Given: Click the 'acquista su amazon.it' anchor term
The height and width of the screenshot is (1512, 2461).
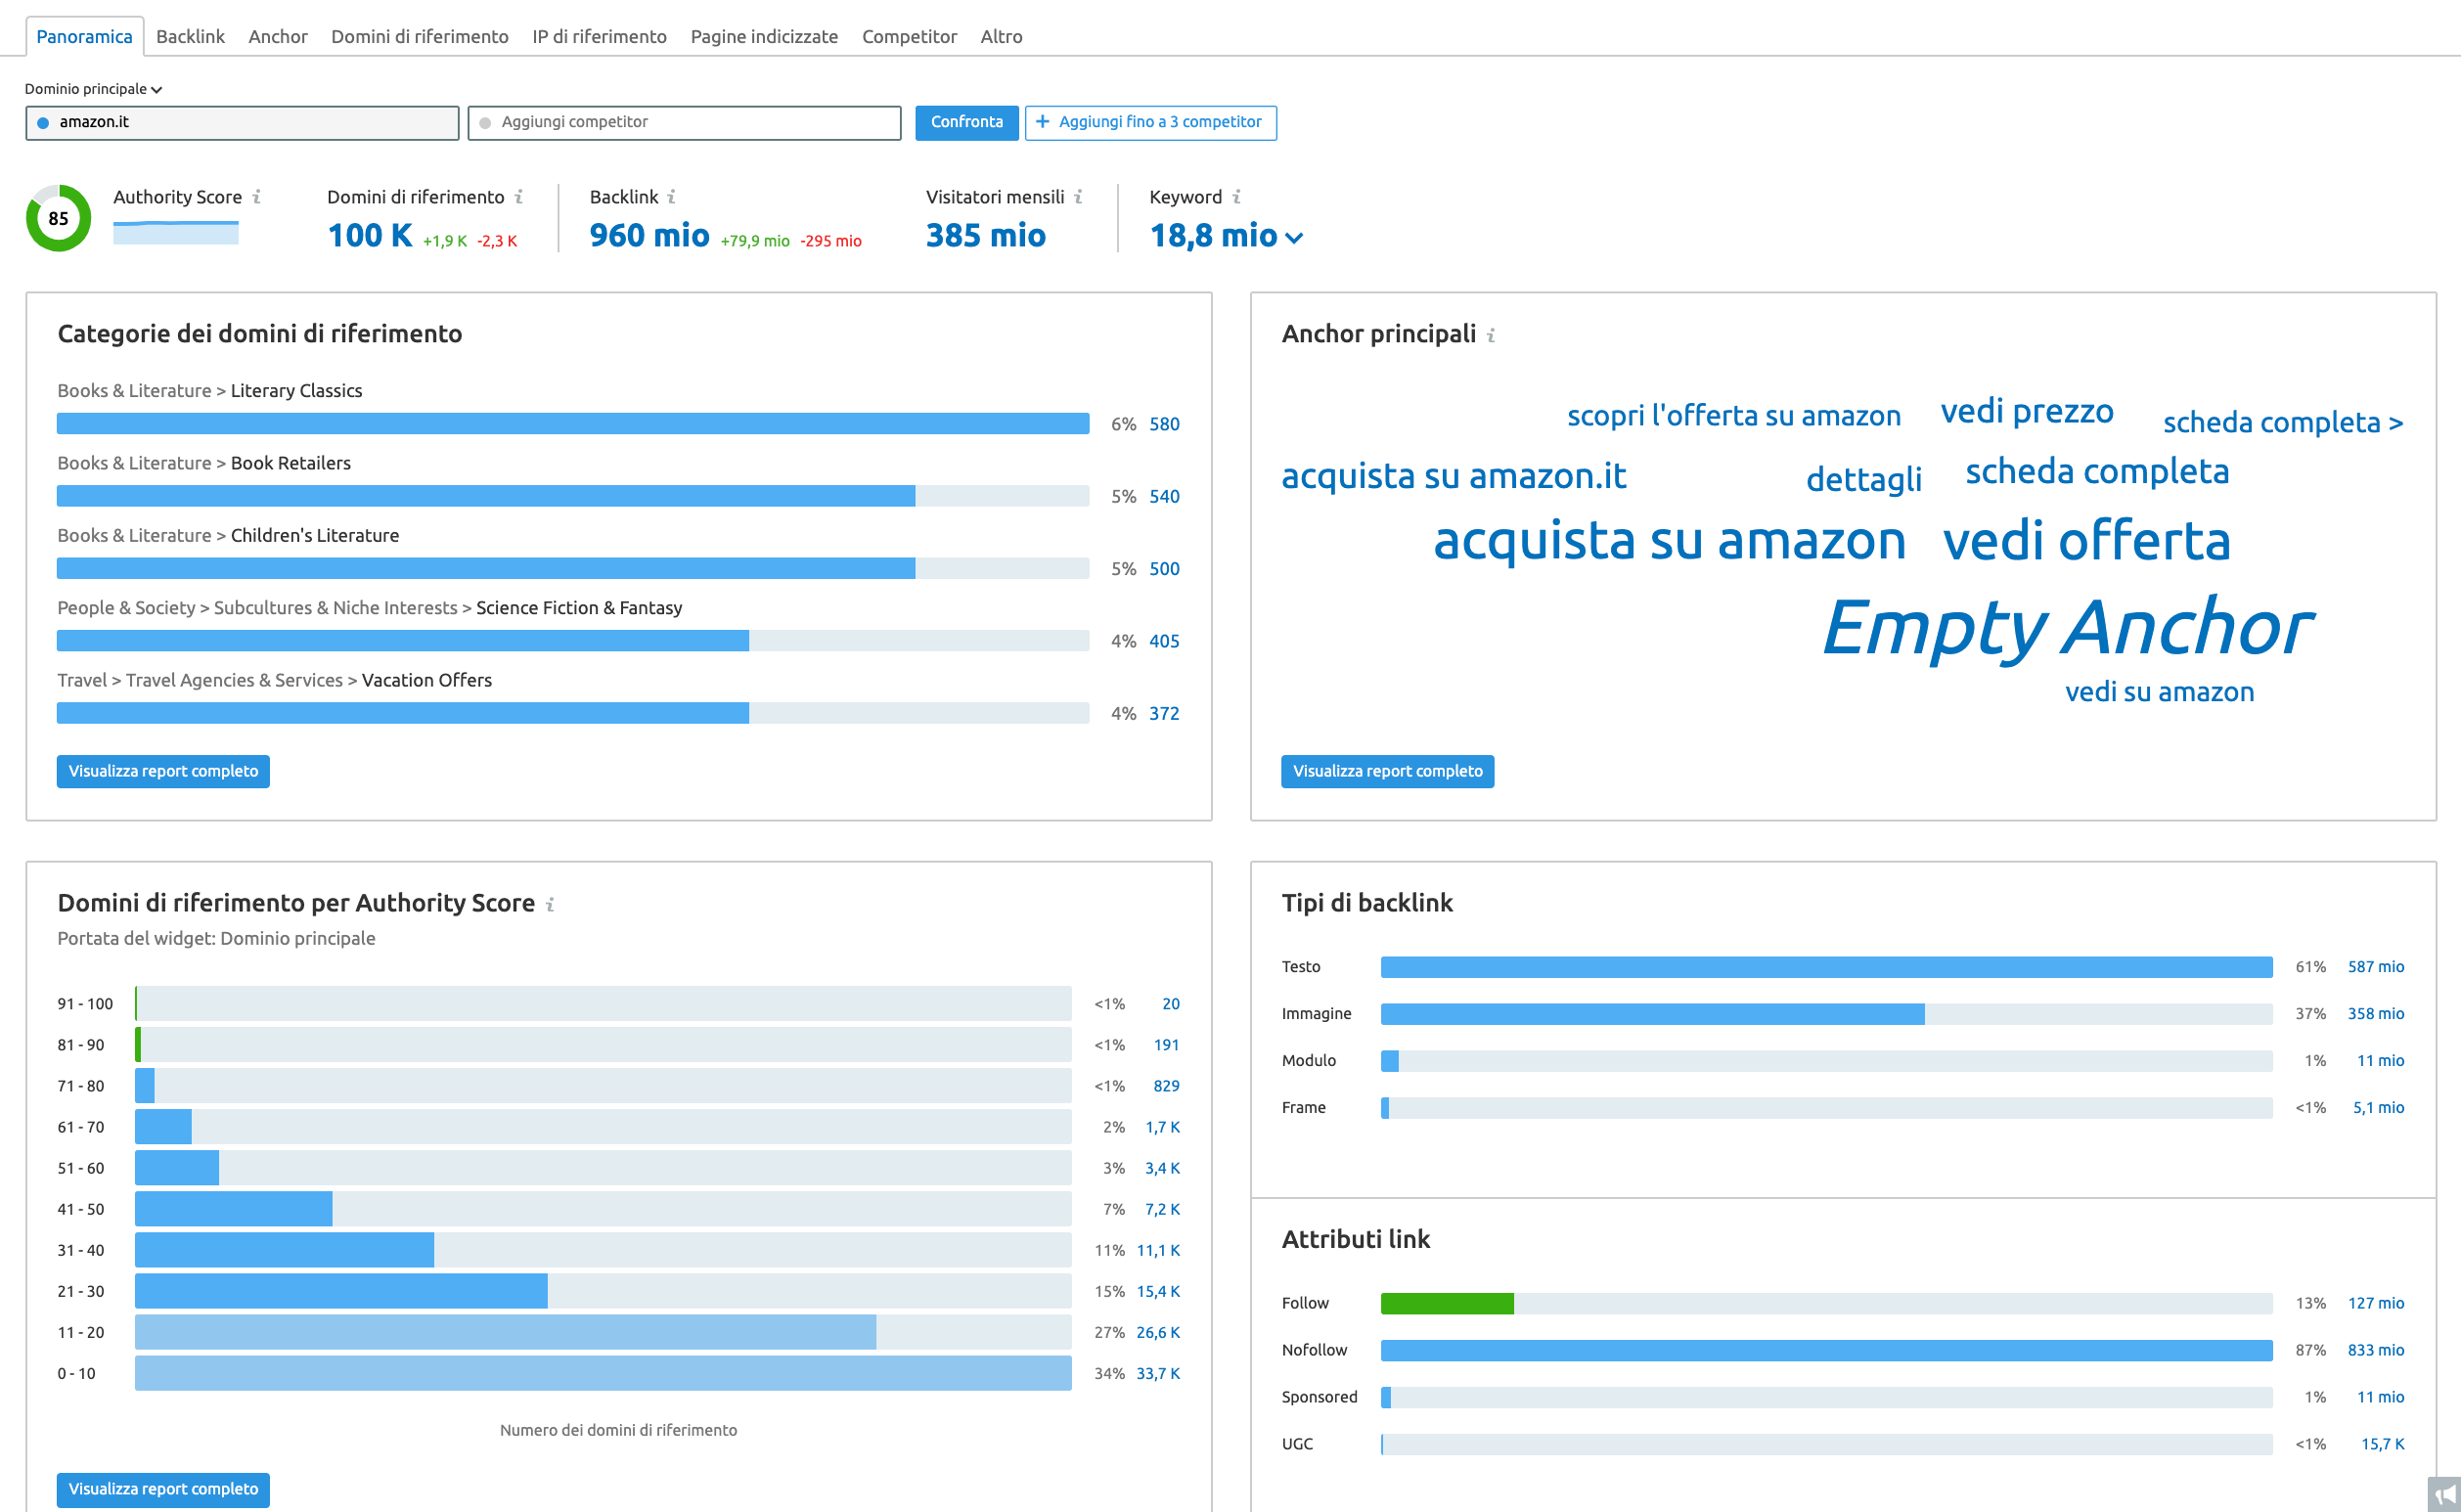Looking at the screenshot, I should [1454, 476].
